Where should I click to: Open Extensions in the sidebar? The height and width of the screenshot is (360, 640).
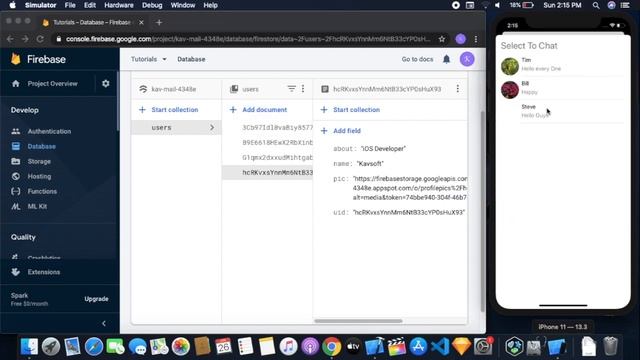pyautogui.click(x=44, y=272)
